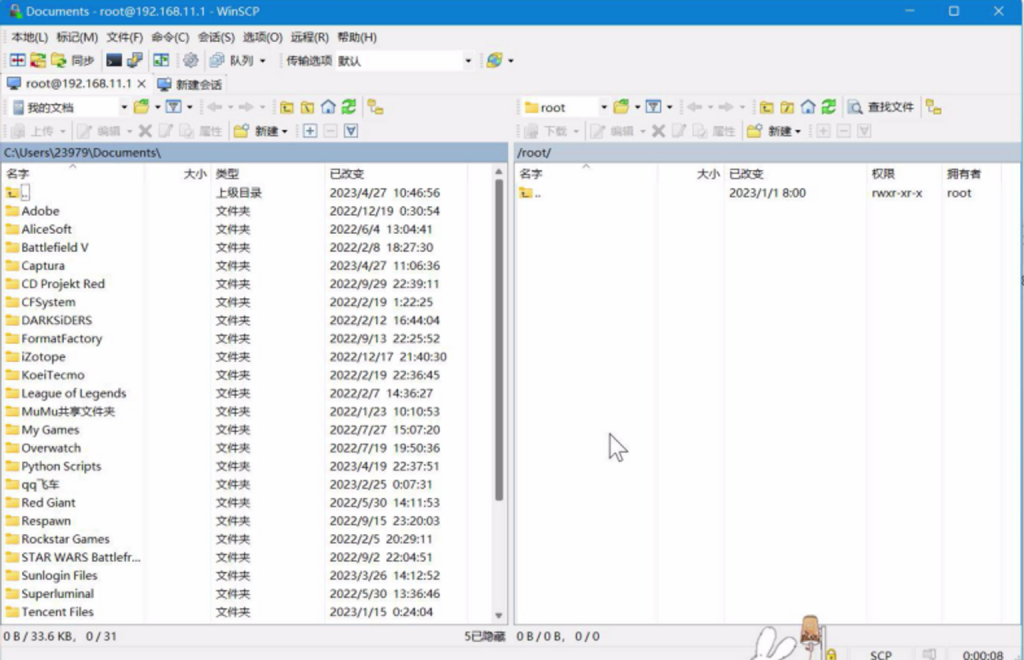Click the panel layout icon beside PuTTY

(161, 61)
